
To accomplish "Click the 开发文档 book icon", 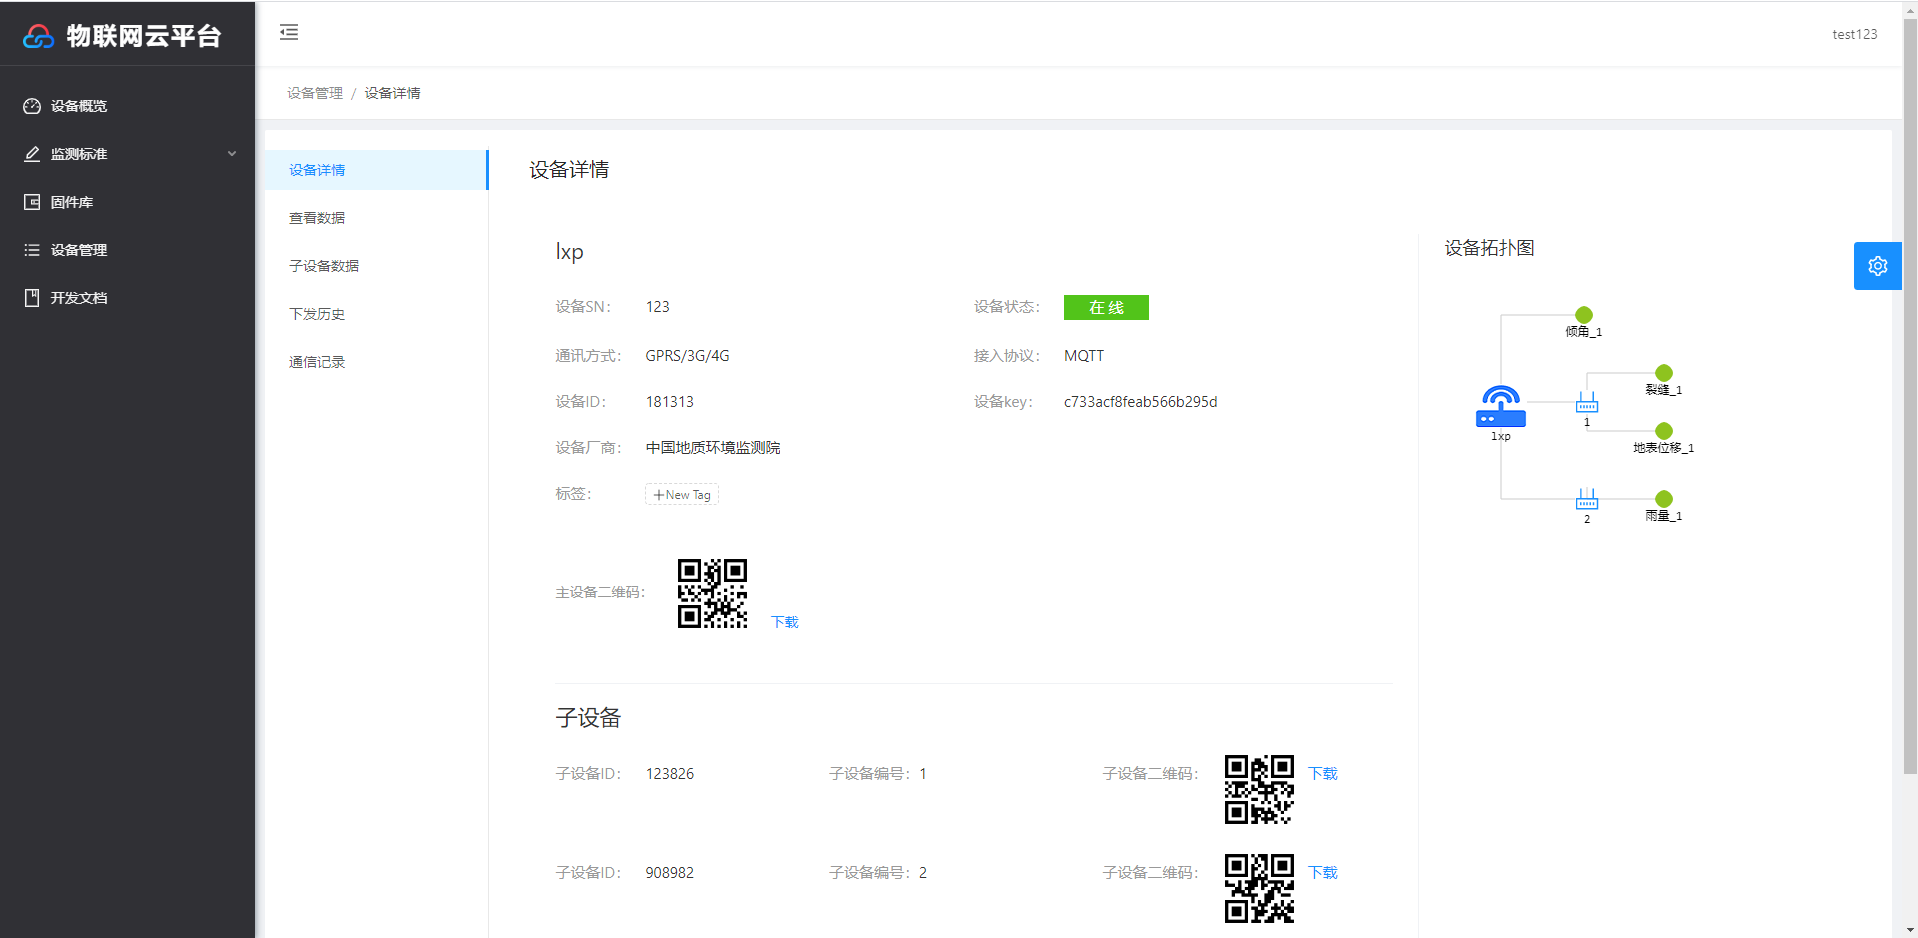I will point(32,298).
